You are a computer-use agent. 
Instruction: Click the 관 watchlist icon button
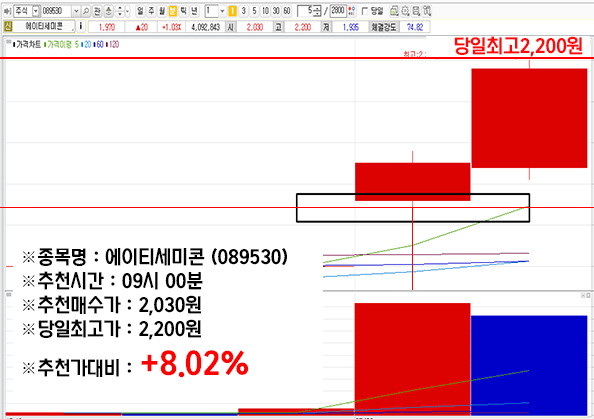coord(97,11)
